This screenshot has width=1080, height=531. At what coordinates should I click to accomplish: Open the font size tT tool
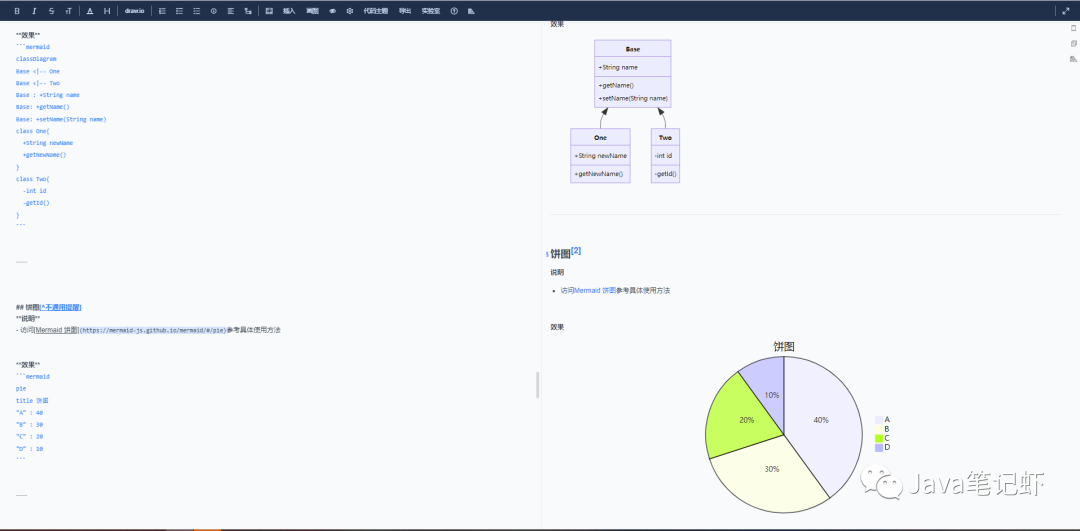(x=68, y=11)
